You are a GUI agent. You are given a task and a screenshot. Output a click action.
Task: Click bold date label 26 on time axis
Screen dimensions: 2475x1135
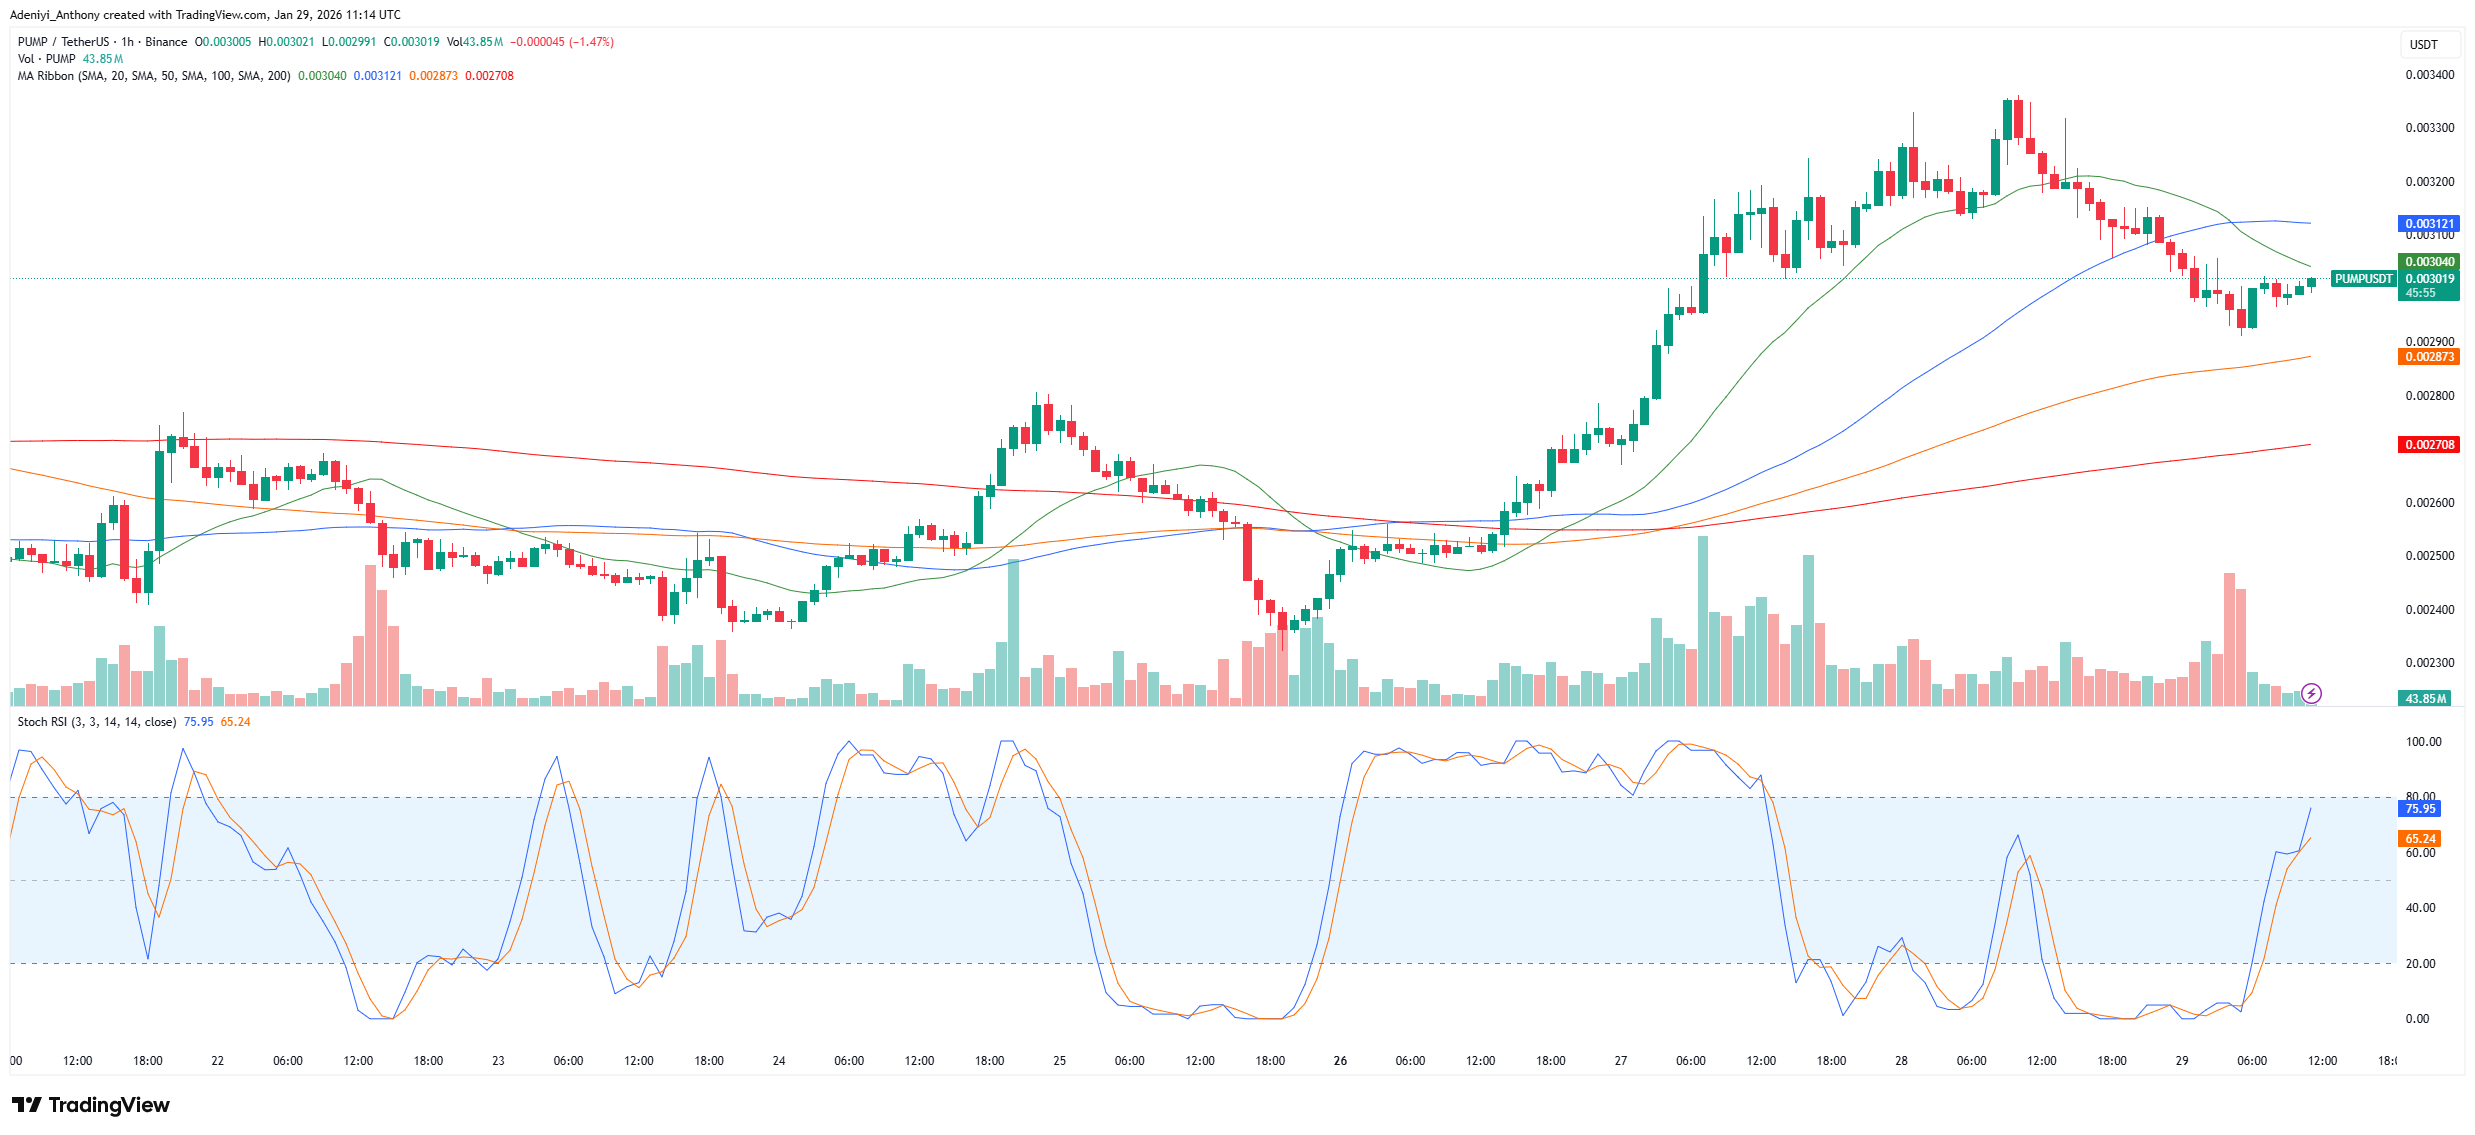[x=1340, y=1061]
